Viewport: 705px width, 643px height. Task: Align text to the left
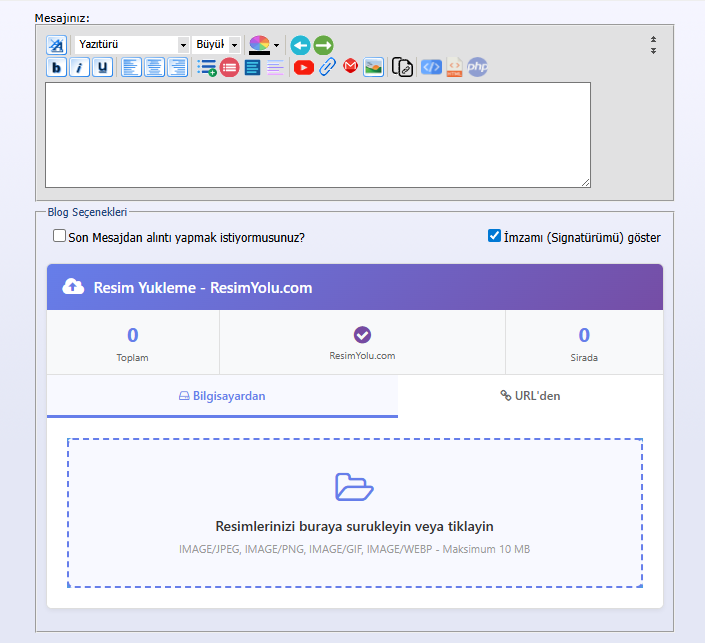point(131,67)
